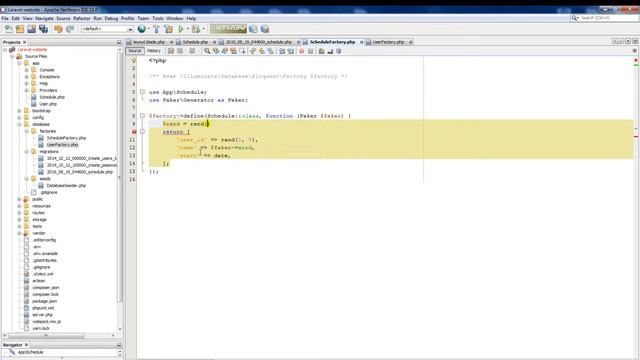Run the project with green play icon
The height and width of the screenshot is (360, 640).
tap(181, 29)
